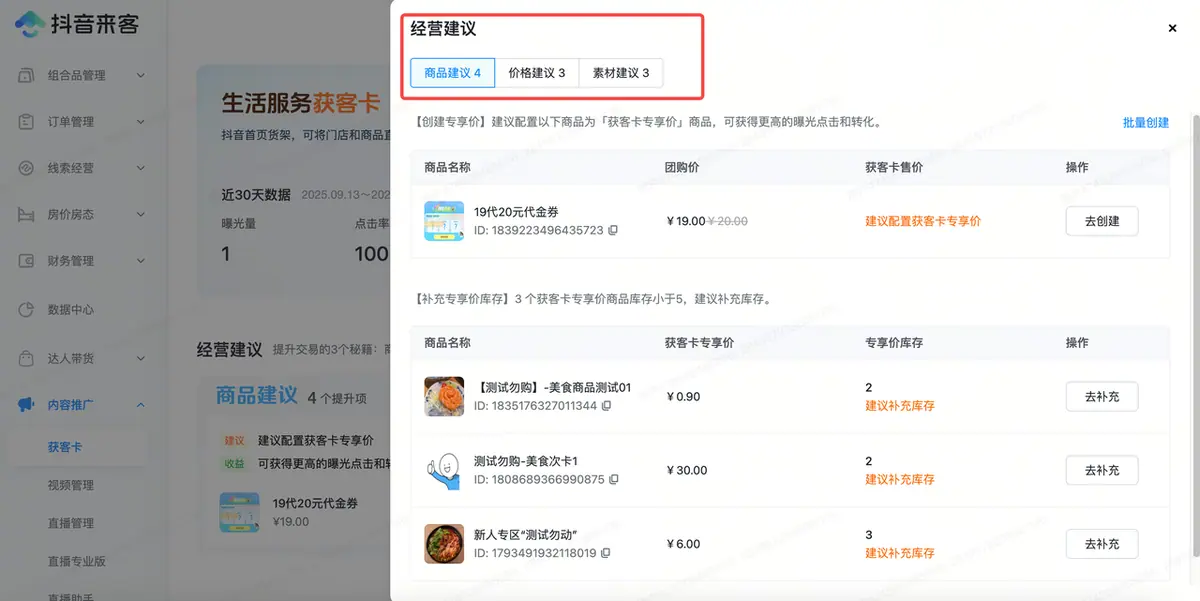The image size is (1200, 601).
Task: Expand the 达人带货 menu chevron
Action: 140,357
